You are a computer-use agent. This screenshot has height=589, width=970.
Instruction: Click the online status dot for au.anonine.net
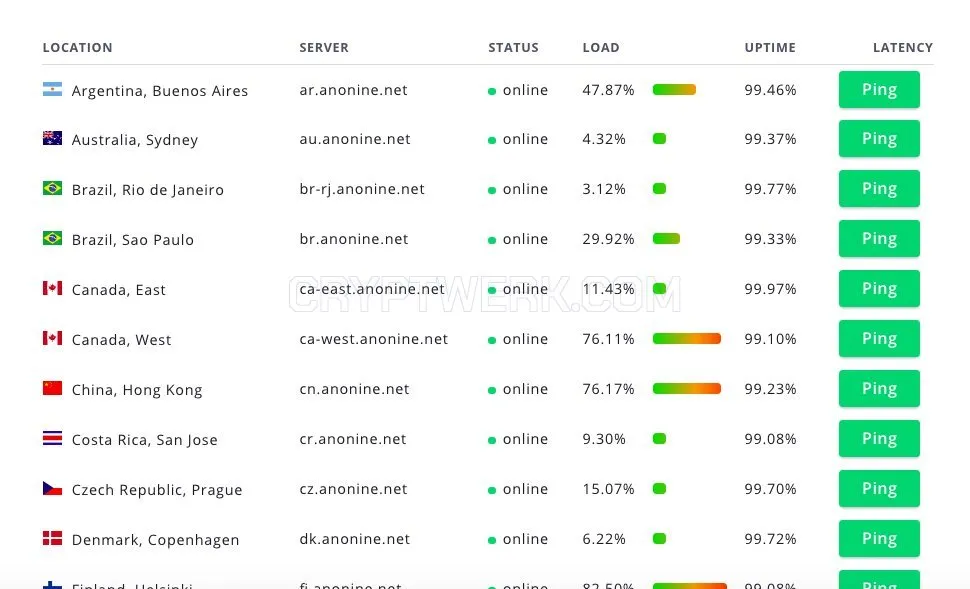pos(492,140)
